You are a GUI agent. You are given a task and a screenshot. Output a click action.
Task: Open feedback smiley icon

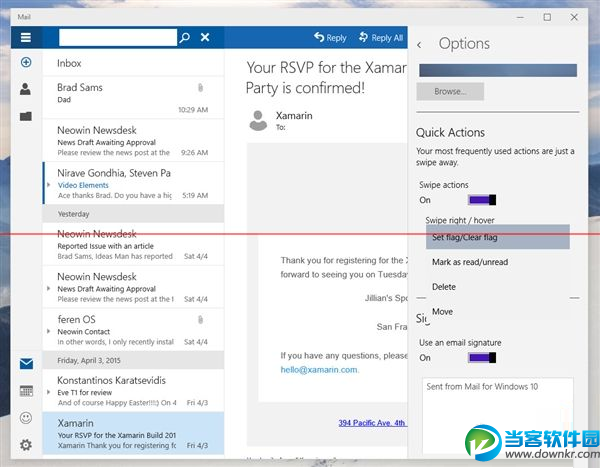tap(26, 418)
